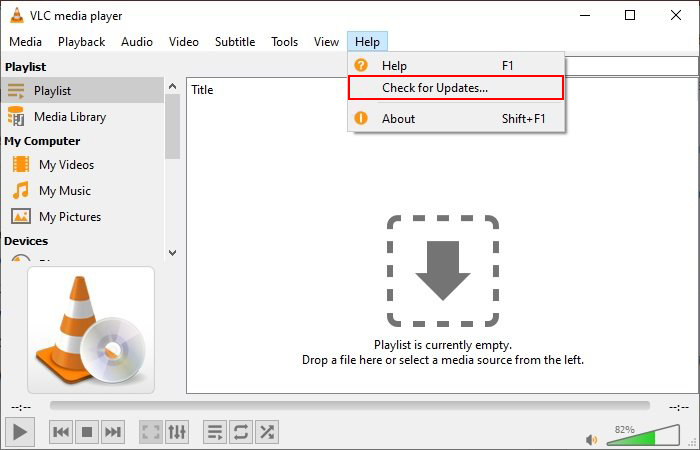
Task: Click the My Music note icon
Action: tap(21, 190)
